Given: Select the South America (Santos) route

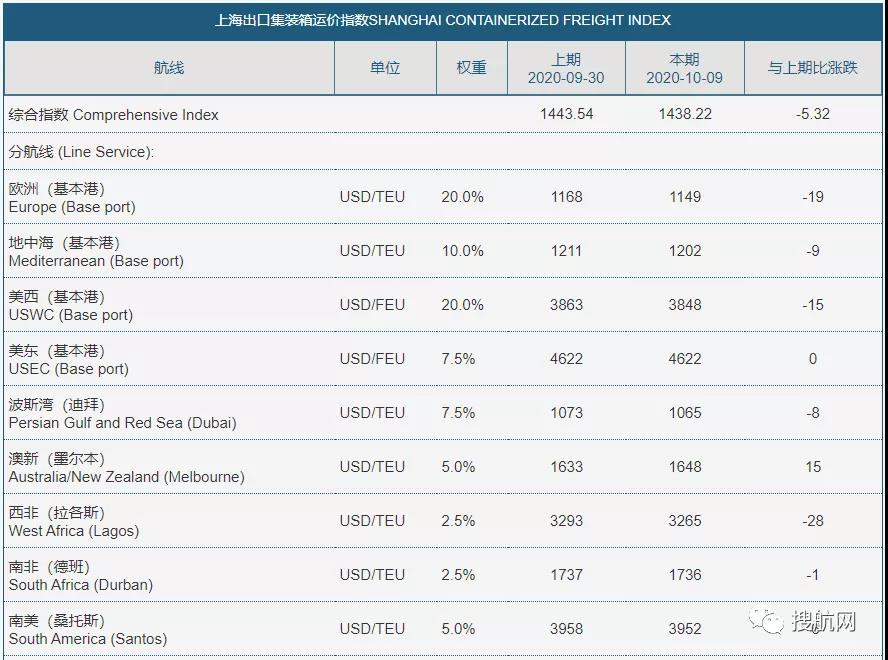Looking at the screenshot, I should click(x=87, y=630).
